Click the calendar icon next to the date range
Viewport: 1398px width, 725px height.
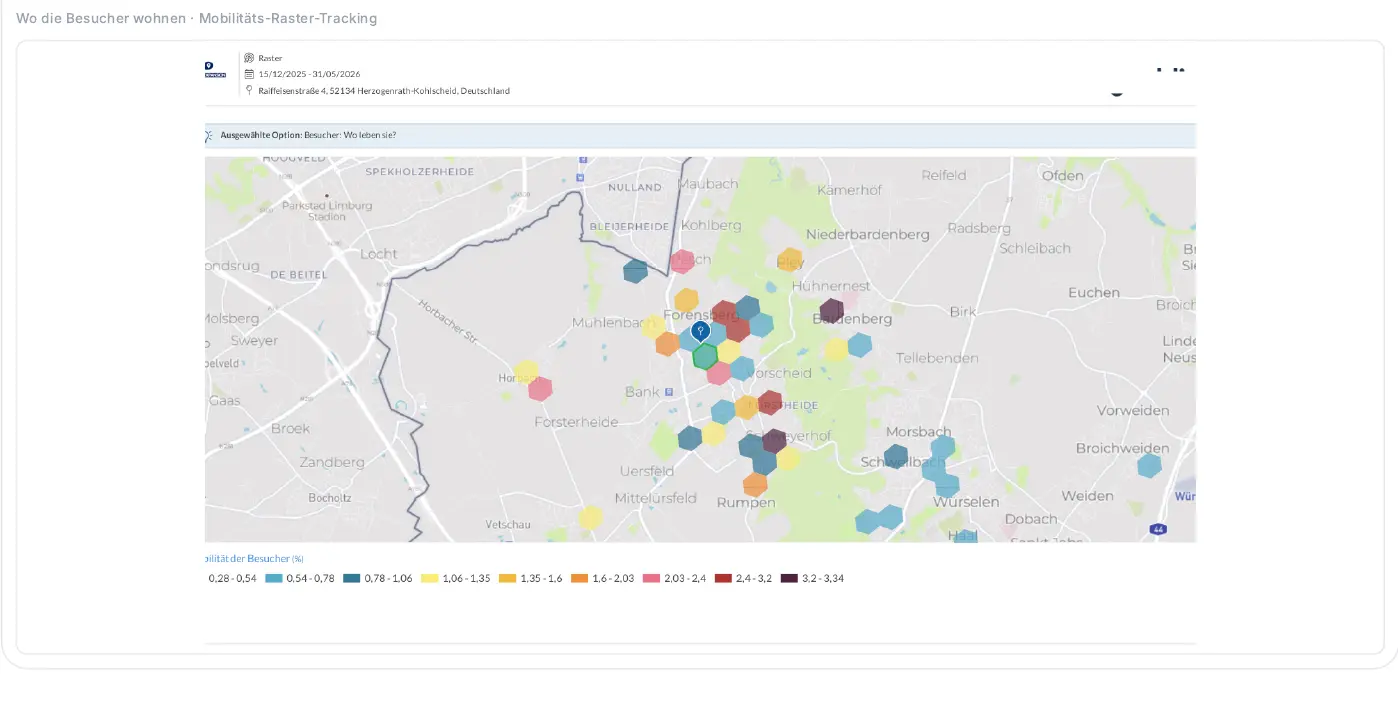[249, 74]
